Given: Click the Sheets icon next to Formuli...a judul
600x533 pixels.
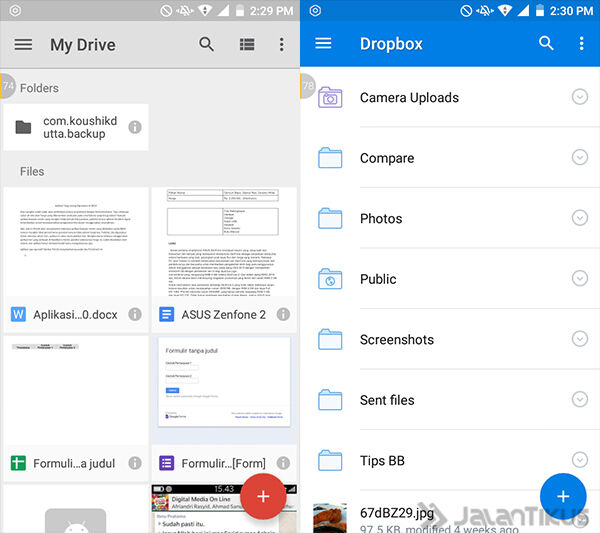Looking at the screenshot, I should coord(18,463).
